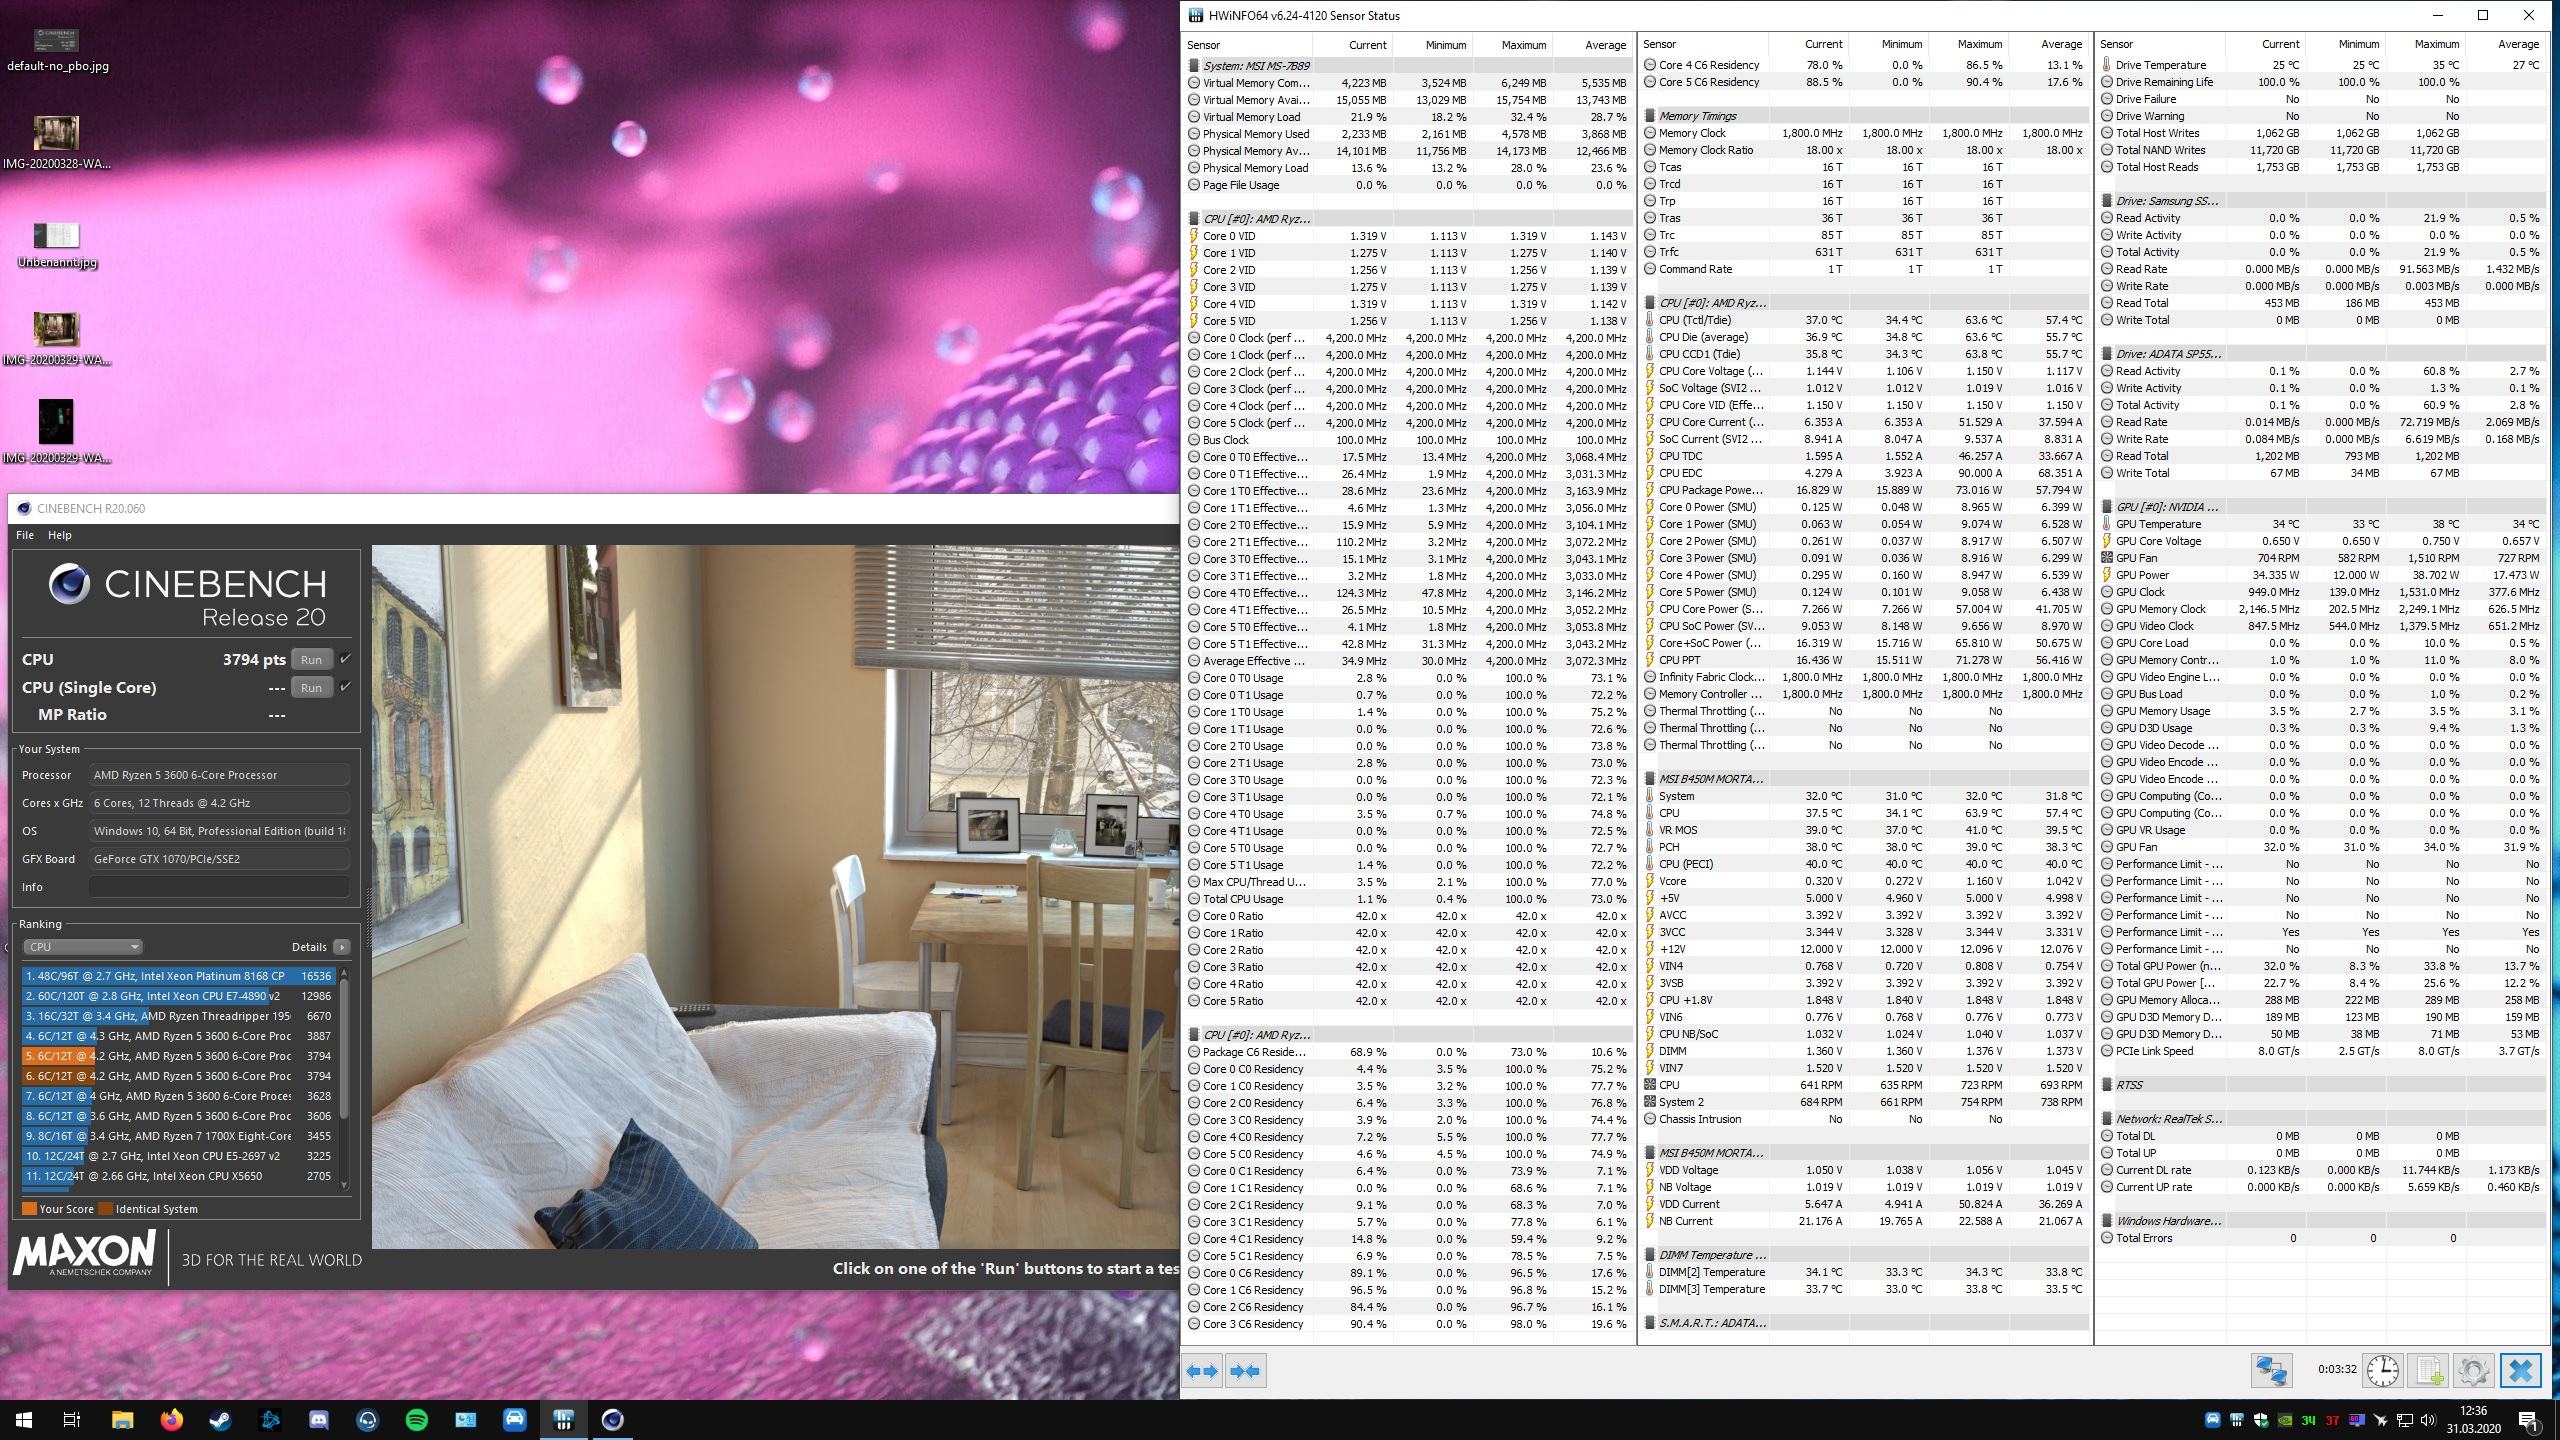
Task: Open the CPU ranking dropdown in Cinebench
Action: pyautogui.click(x=83, y=947)
